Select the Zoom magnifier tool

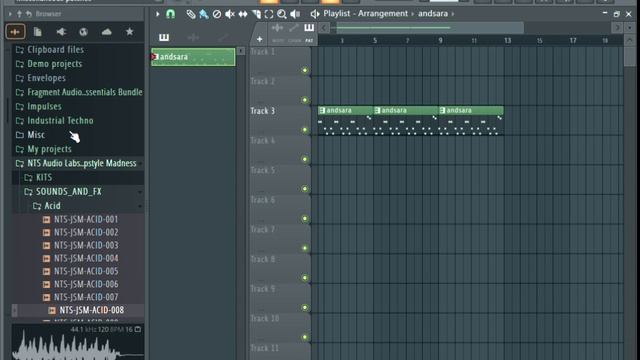[x=282, y=14]
